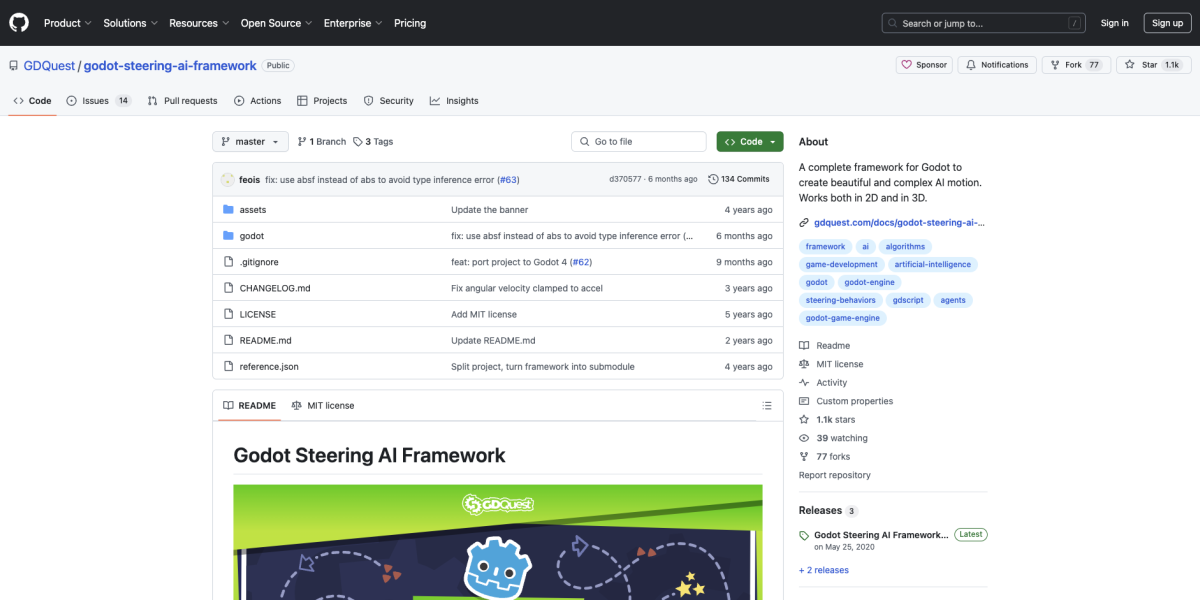Image resolution: width=1200 pixels, height=600 pixels.
Task: Click the GitHub logo in the header
Action: 18,22
